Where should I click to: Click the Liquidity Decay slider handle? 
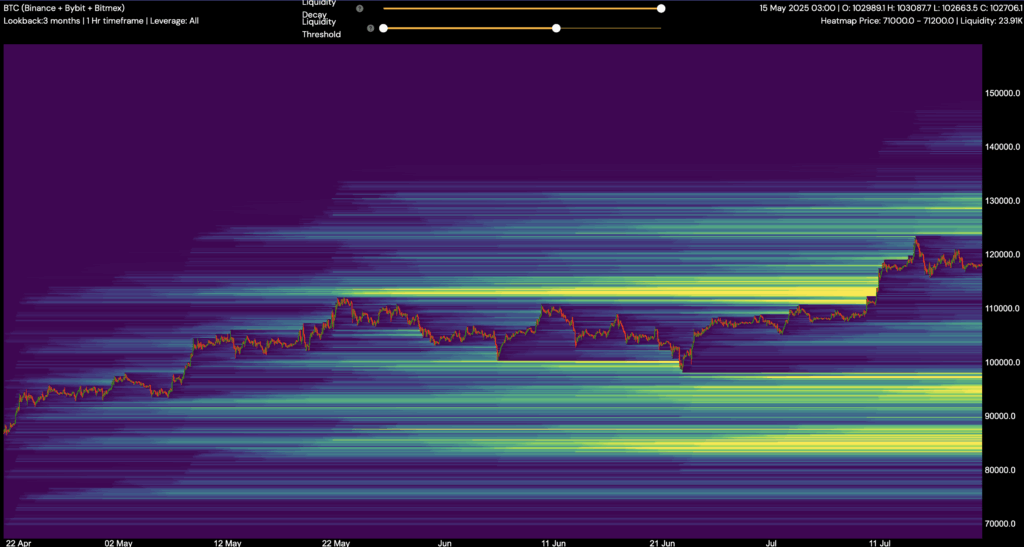click(x=661, y=8)
